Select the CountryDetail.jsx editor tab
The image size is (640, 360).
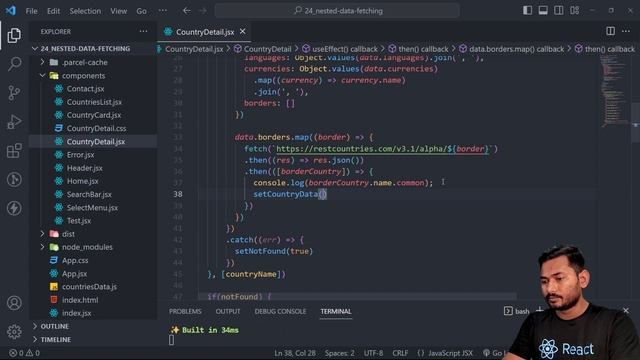click(205, 32)
